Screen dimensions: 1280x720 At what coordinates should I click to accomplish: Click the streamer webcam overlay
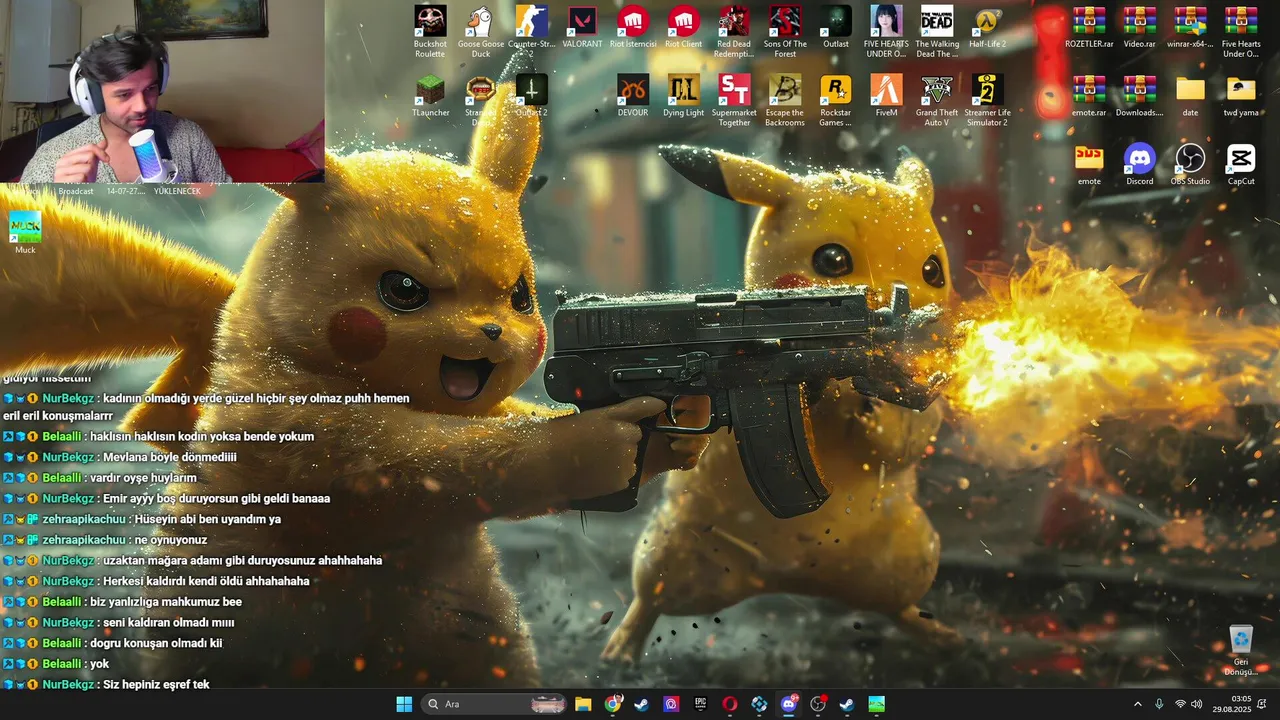point(162,91)
